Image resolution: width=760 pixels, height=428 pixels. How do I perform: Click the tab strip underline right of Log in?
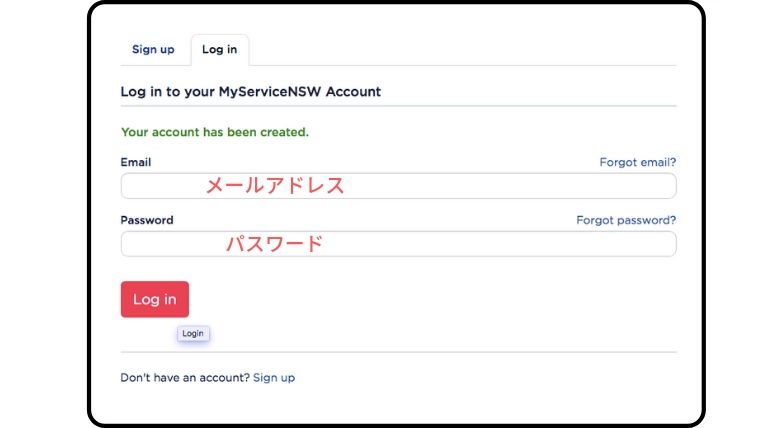tap(463, 65)
